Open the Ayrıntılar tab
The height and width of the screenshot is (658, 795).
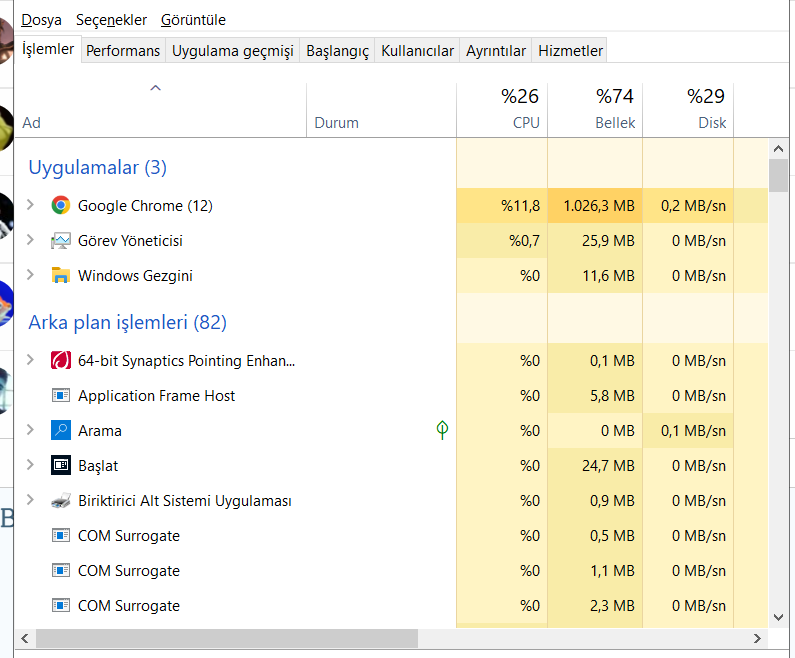(496, 50)
